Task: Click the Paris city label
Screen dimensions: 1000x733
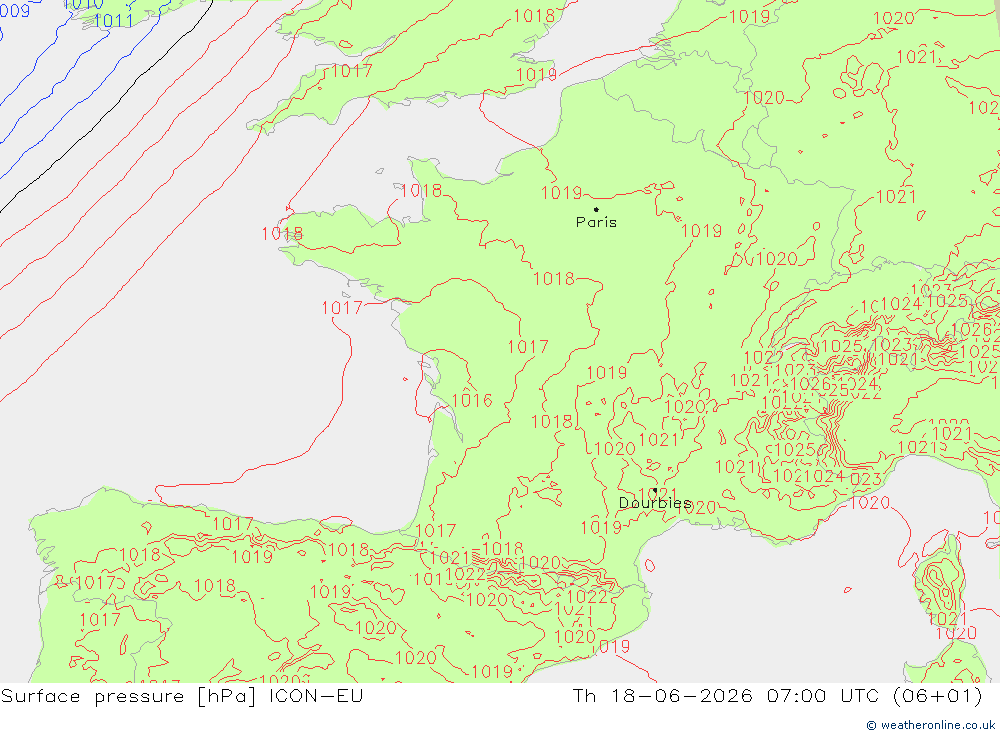Action: (x=596, y=222)
